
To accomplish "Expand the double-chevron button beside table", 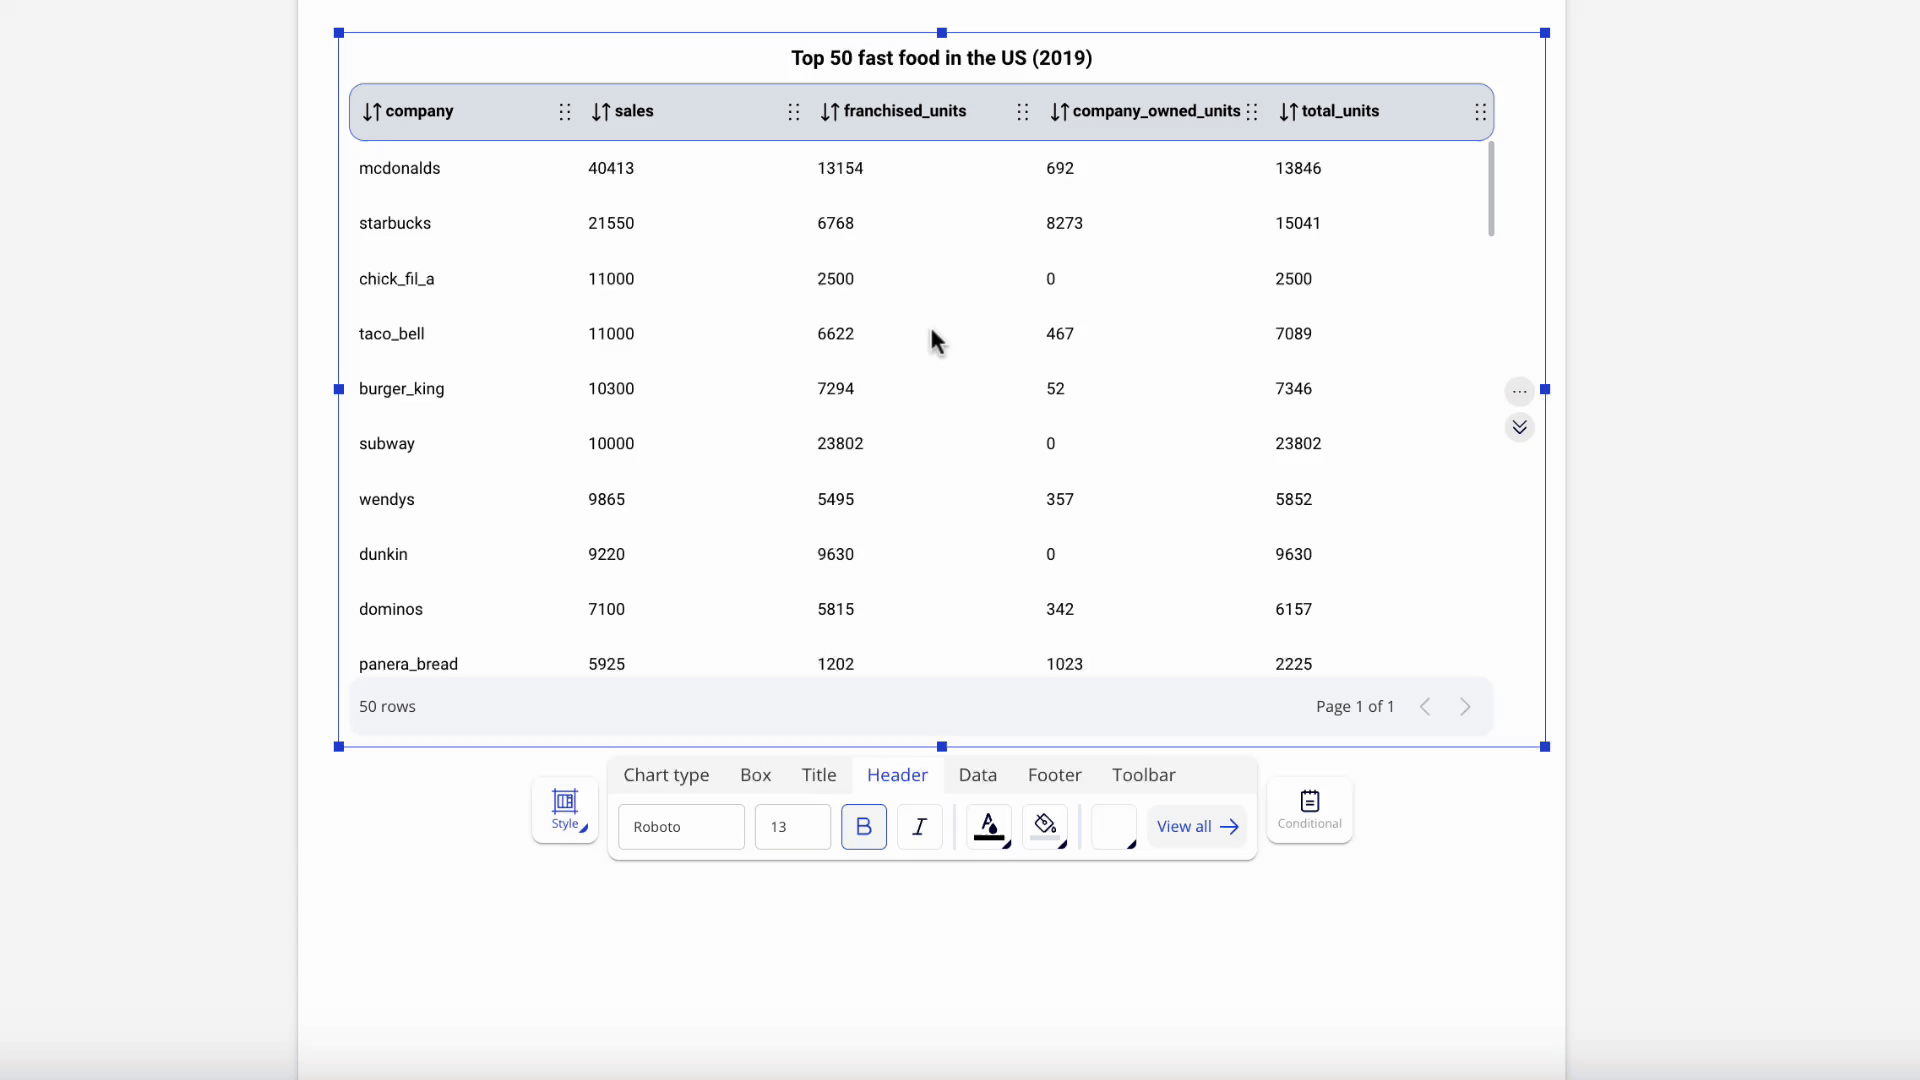I will [1519, 428].
